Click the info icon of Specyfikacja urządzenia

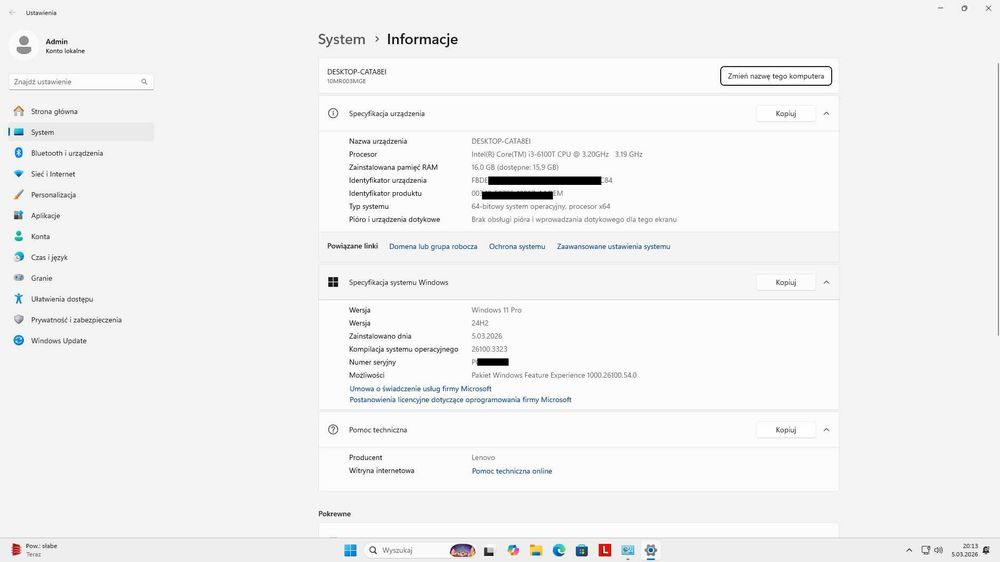click(x=333, y=114)
